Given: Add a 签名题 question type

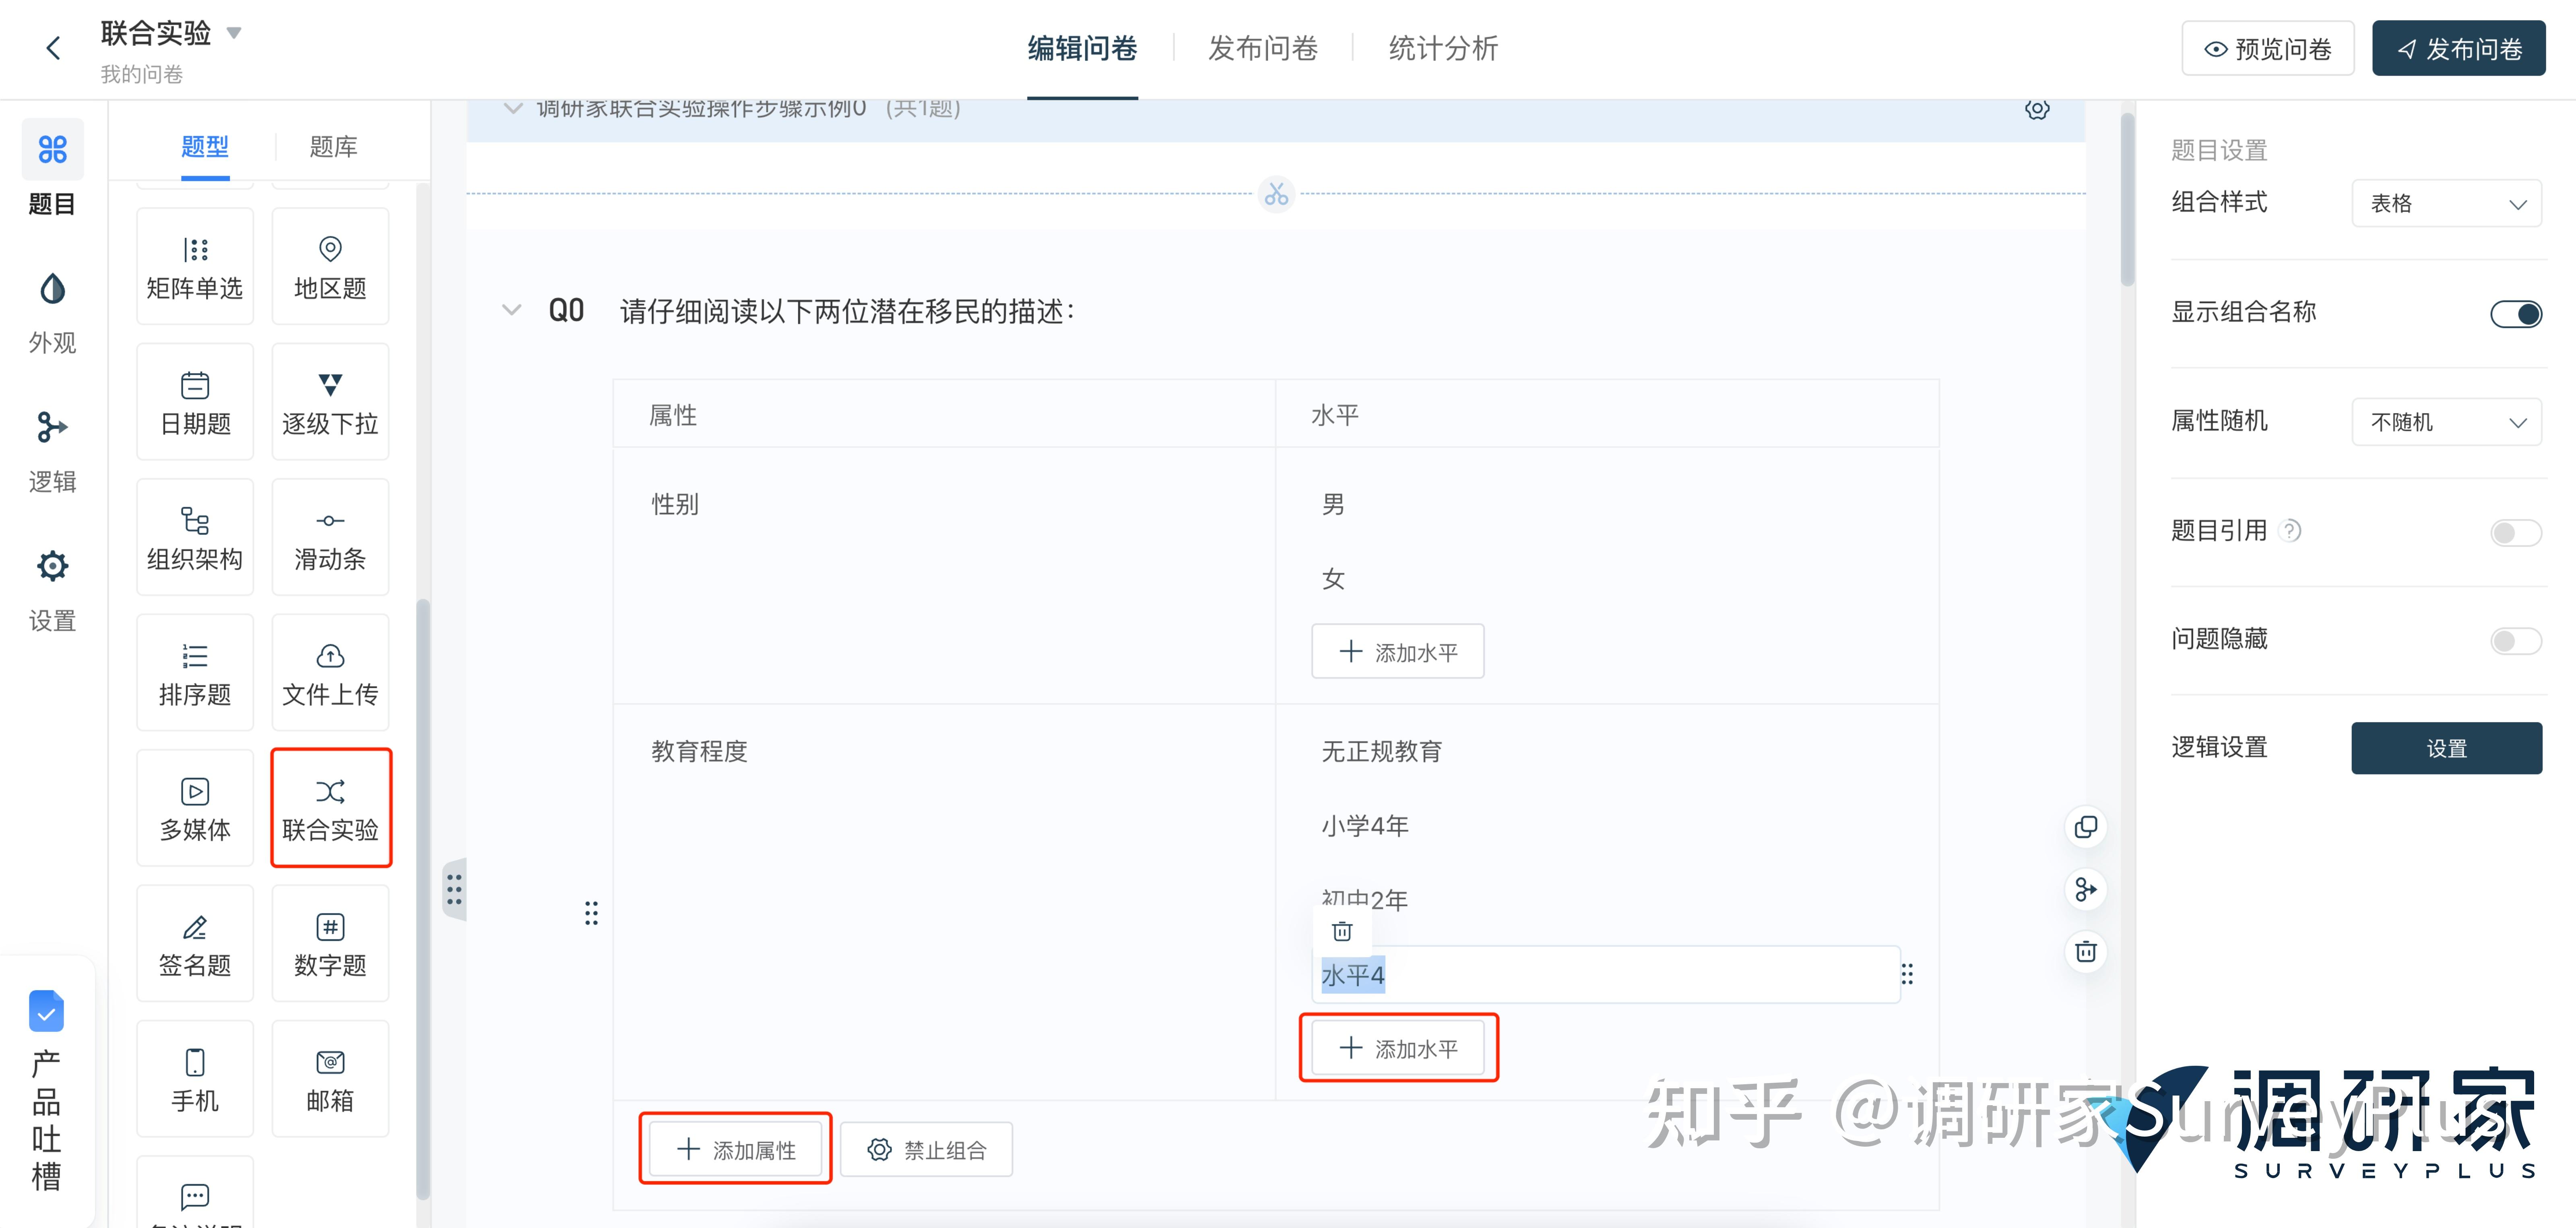Looking at the screenshot, I should (x=195, y=943).
